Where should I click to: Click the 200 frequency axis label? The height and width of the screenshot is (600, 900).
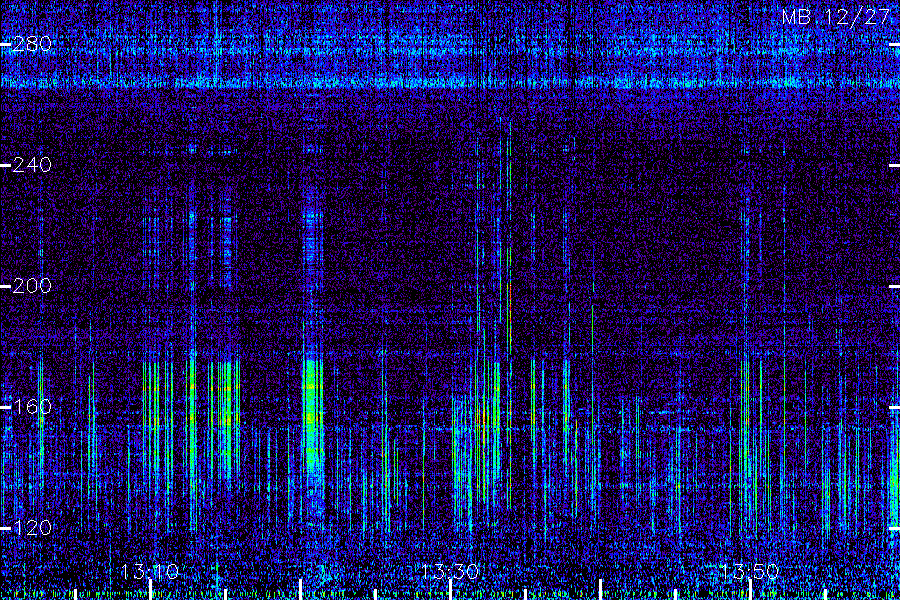coord(32,286)
